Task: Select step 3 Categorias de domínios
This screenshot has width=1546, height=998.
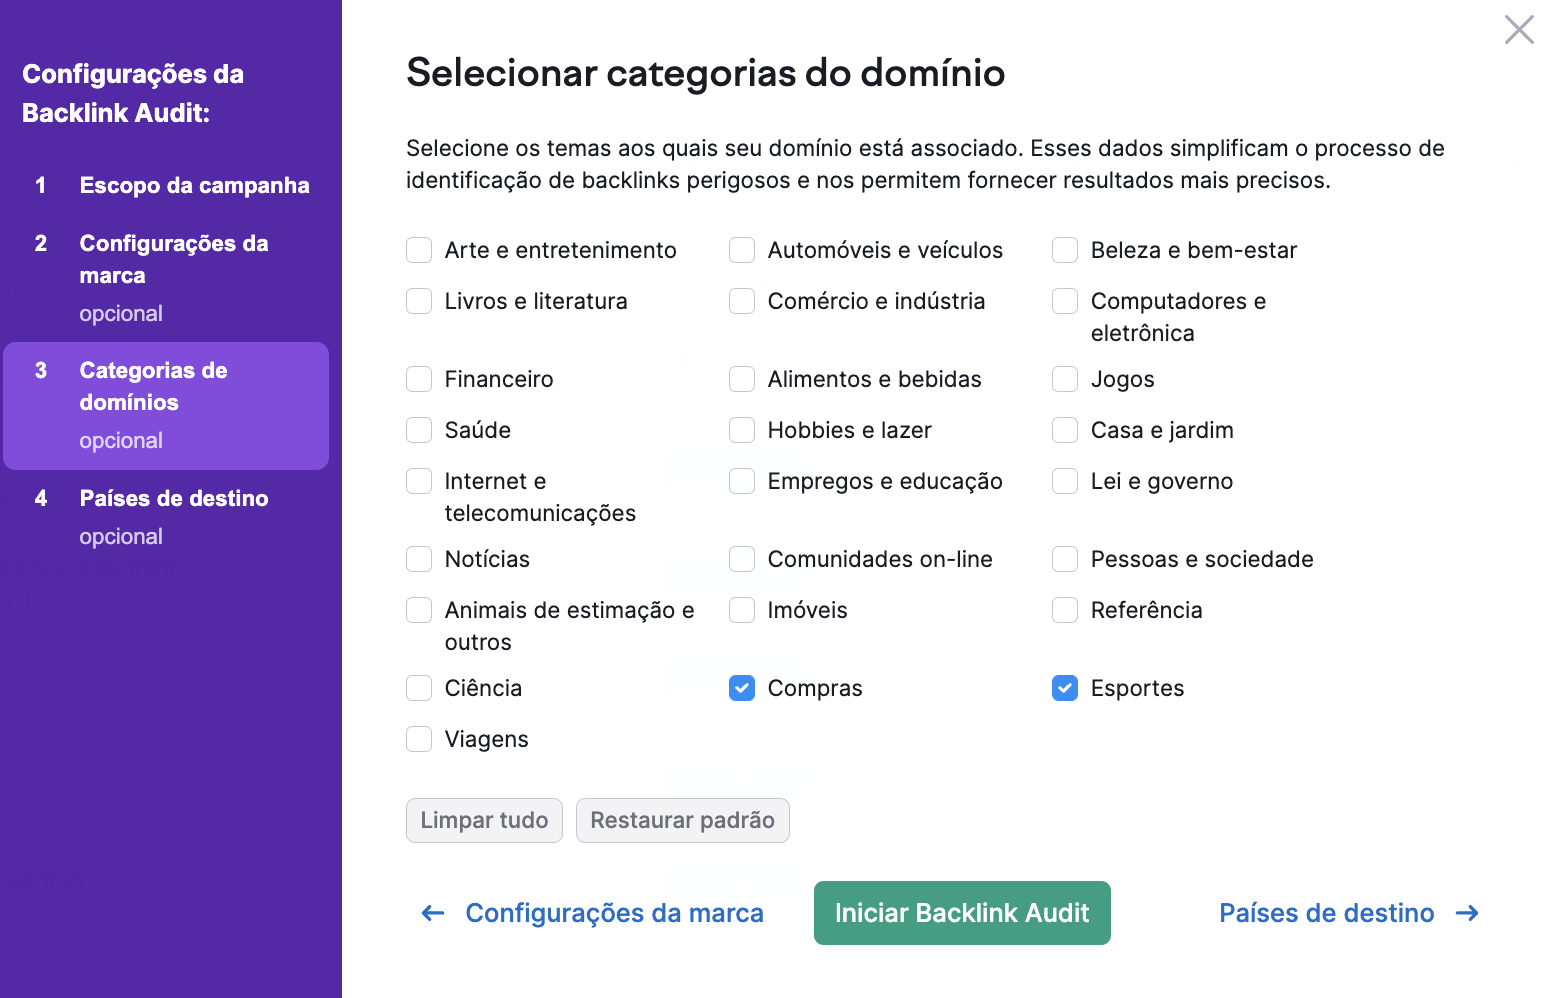Action: point(166,405)
